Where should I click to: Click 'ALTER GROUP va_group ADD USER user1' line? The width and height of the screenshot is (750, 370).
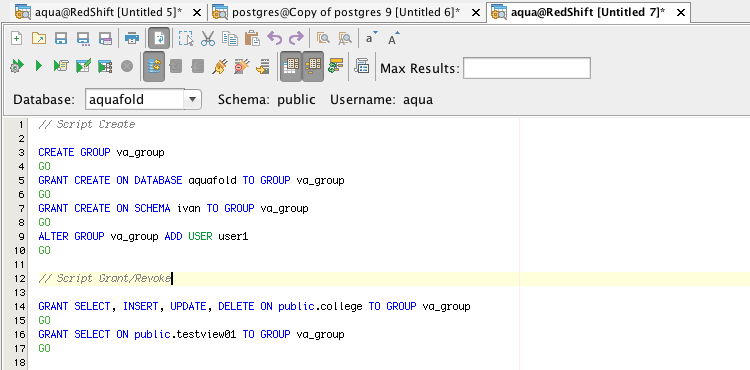click(143, 236)
